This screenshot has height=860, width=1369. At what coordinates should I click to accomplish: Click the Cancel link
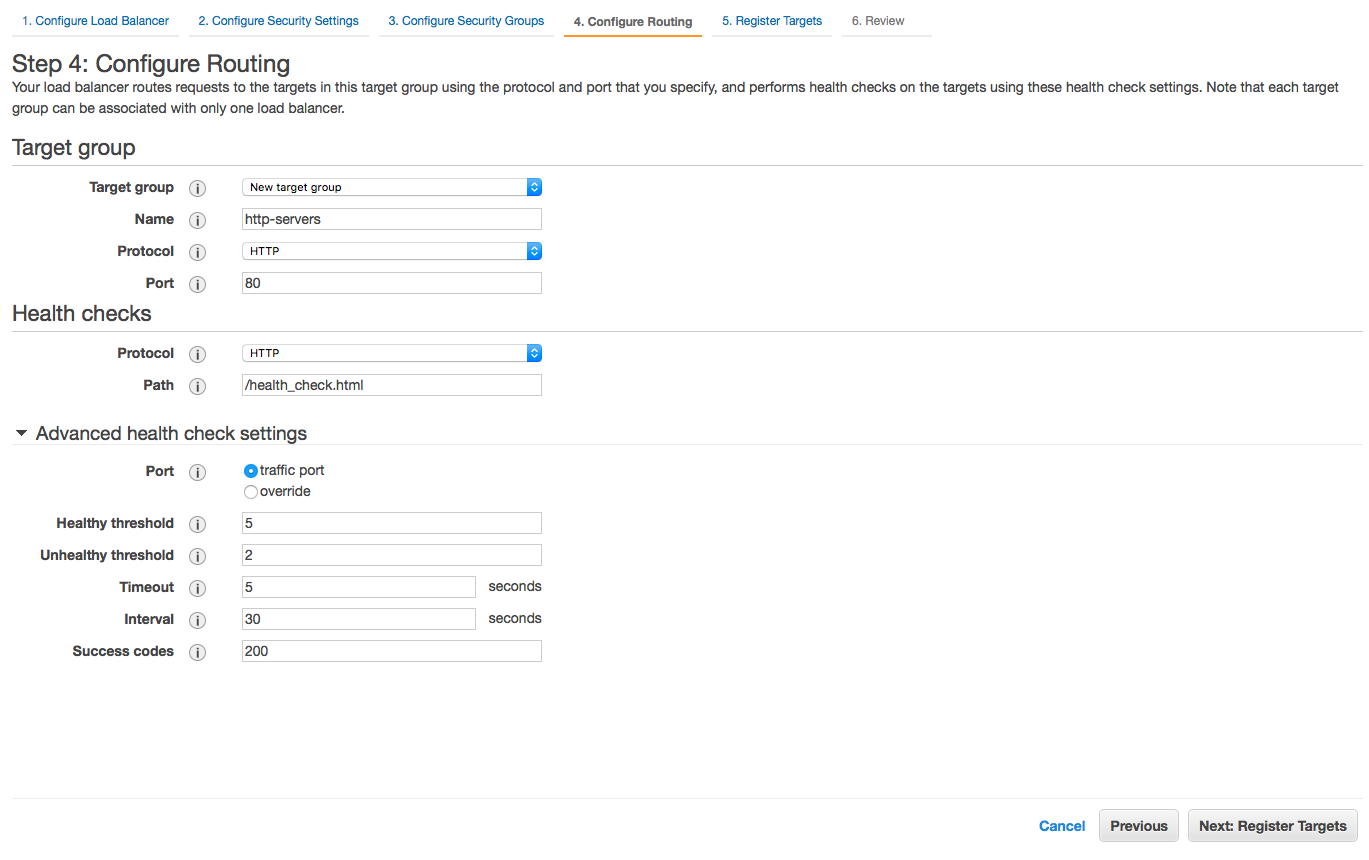(x=1062, y=826)
